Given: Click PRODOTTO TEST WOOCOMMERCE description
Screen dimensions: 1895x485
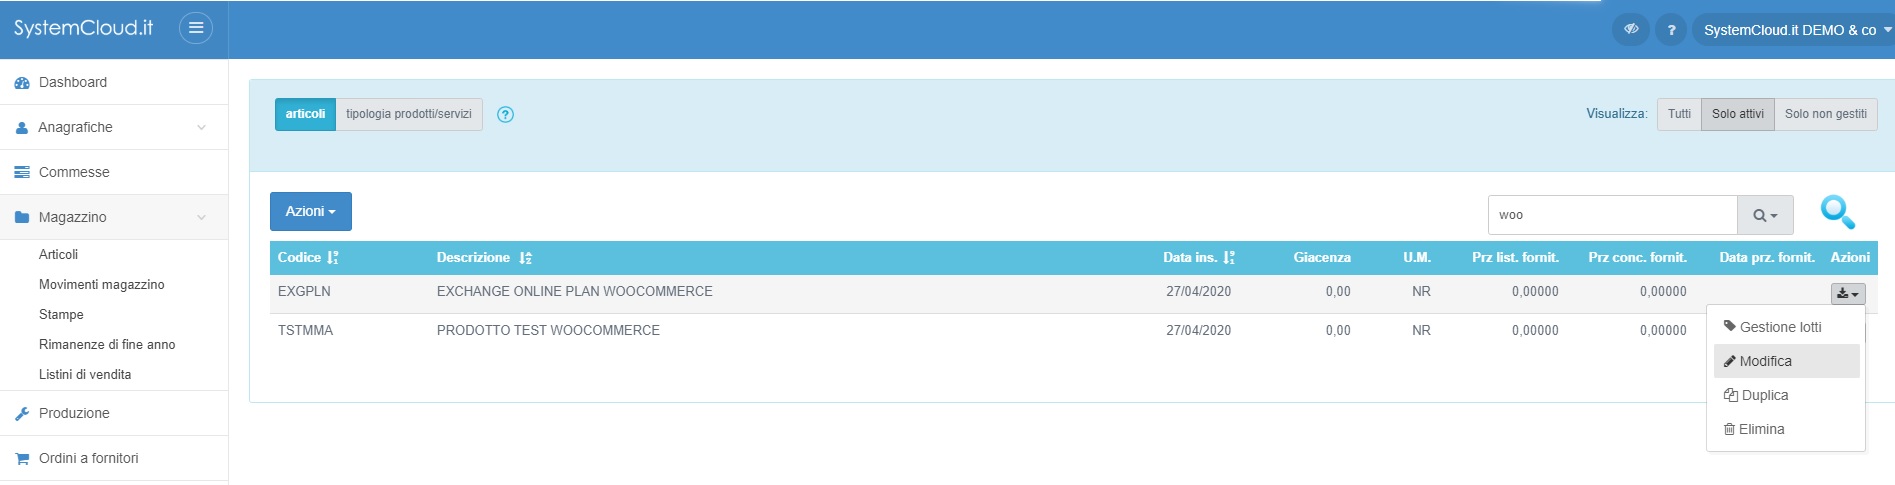Looking at the screenshot, I should [x=548, y=330].
